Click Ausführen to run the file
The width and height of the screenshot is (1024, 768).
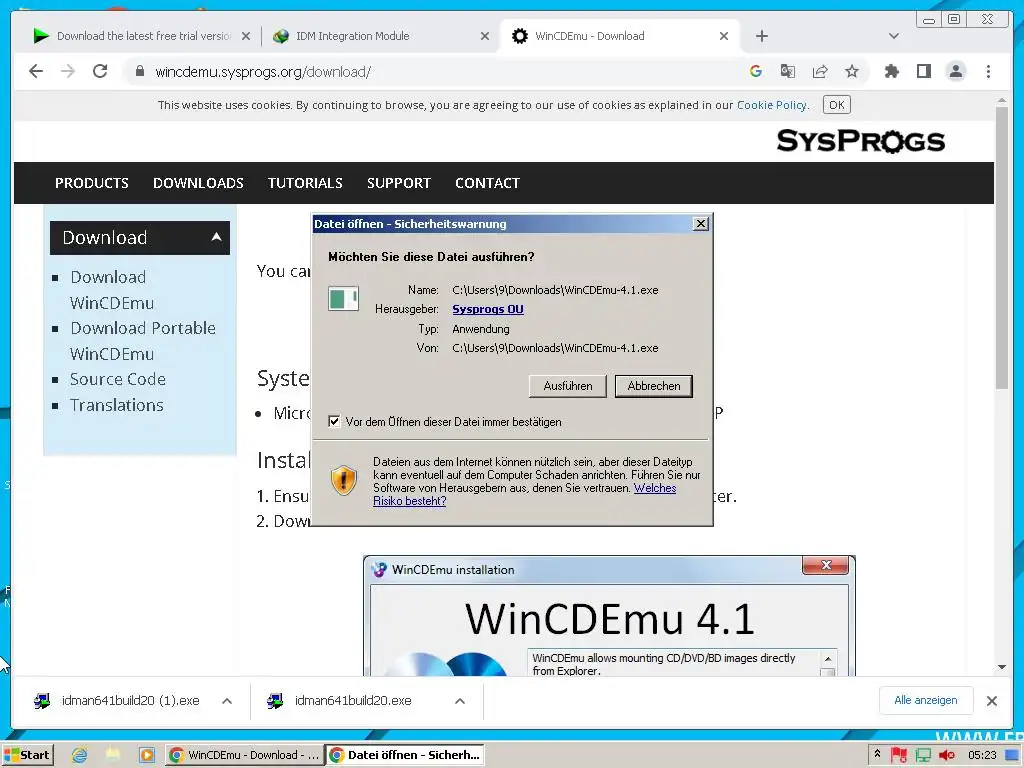pos(568,386)
